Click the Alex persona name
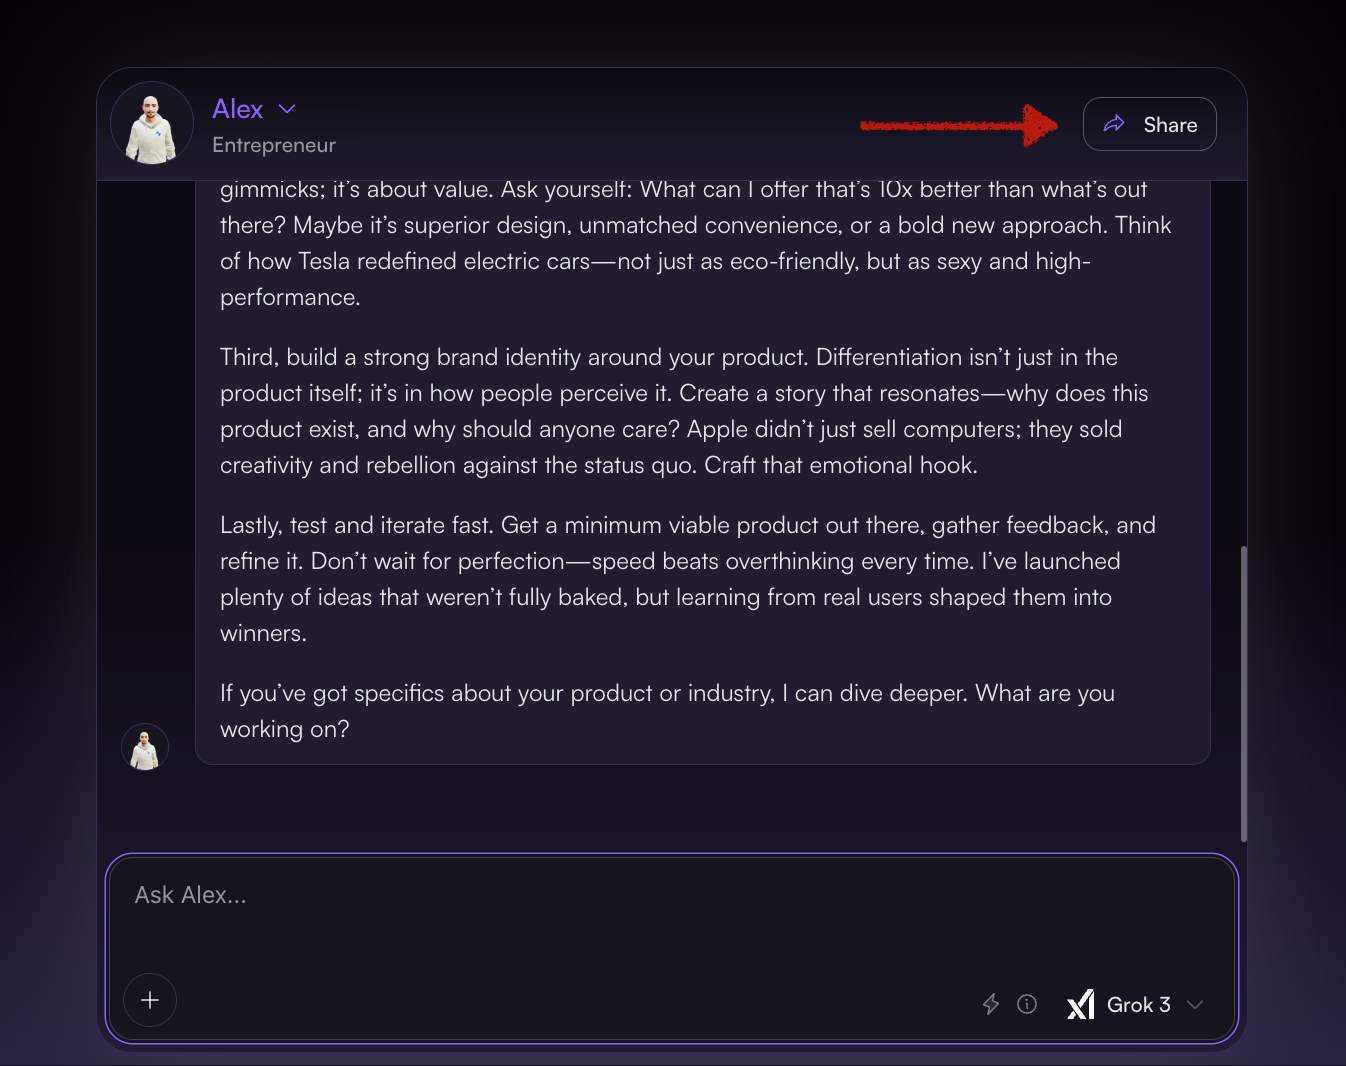1346x1066 pixels. coord(238,109)
